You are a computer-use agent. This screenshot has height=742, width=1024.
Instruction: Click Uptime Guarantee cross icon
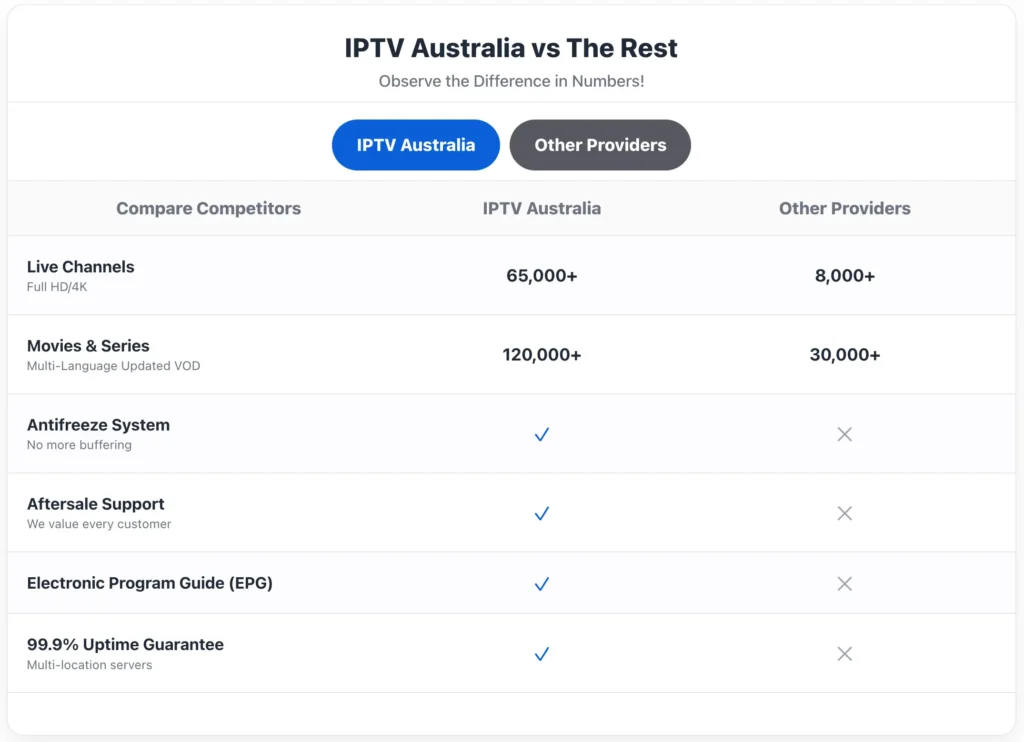tap(844, 654)
